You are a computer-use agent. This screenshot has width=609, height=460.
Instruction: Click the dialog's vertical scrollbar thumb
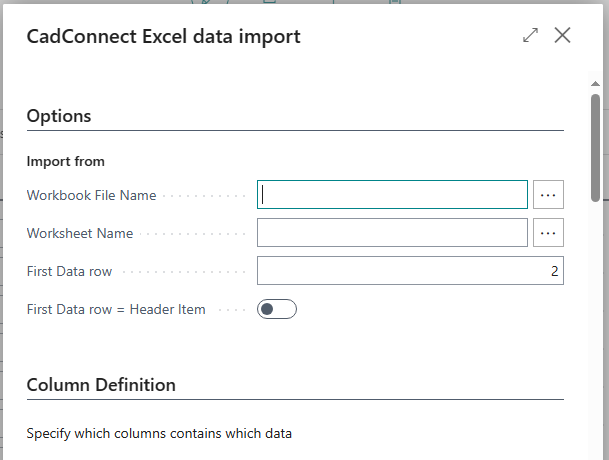tap(596, 145)
